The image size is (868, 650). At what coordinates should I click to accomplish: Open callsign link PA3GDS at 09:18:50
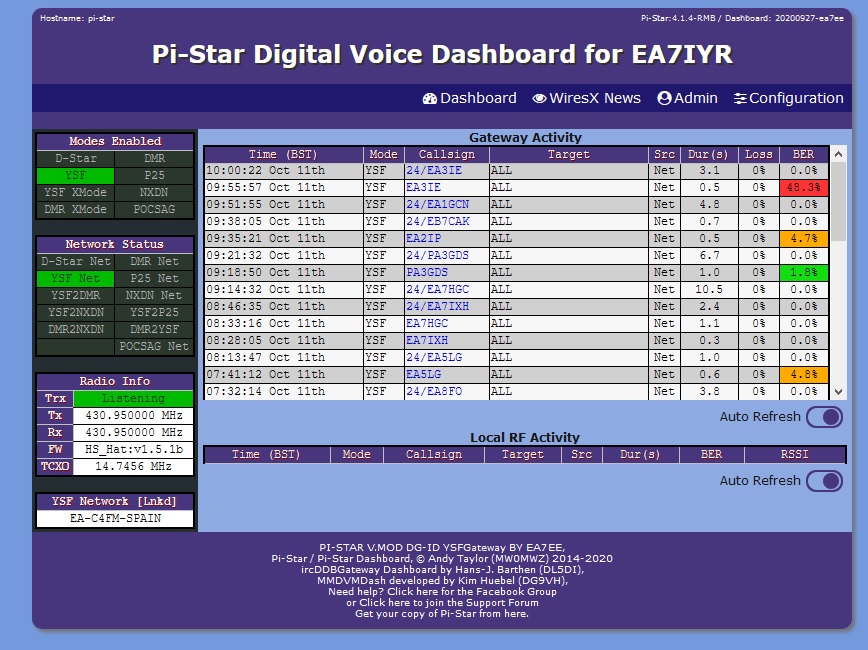(x=427, y=272)
